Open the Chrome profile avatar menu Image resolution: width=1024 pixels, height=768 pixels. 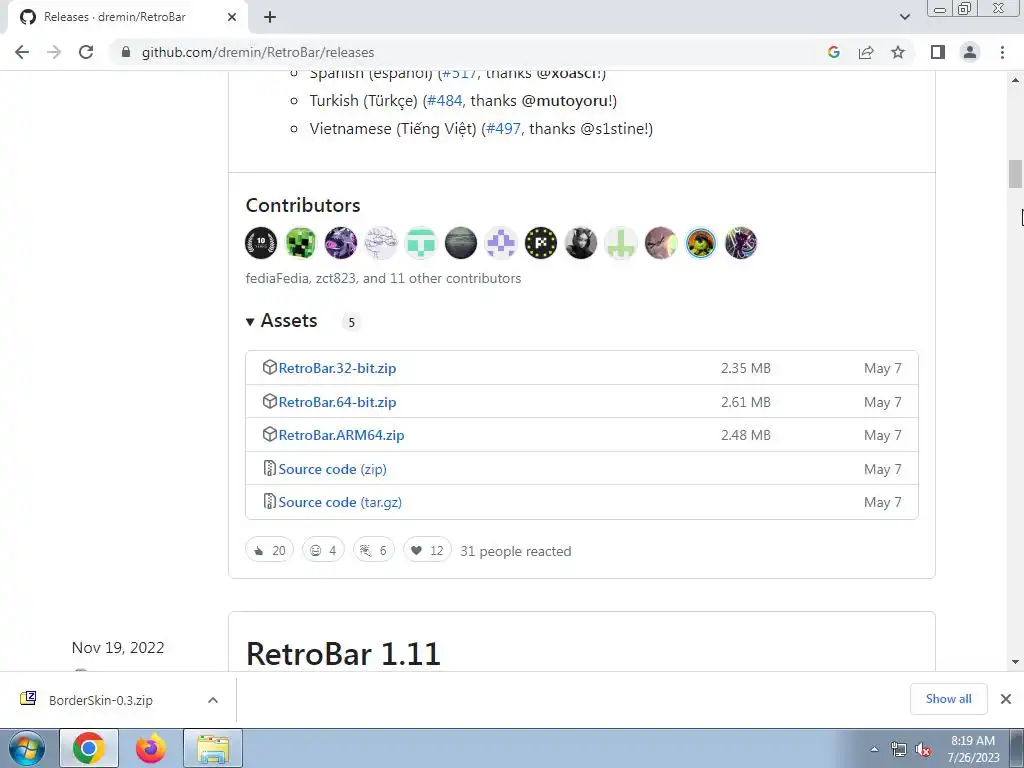pyautogui.click(x=970, y=52)
